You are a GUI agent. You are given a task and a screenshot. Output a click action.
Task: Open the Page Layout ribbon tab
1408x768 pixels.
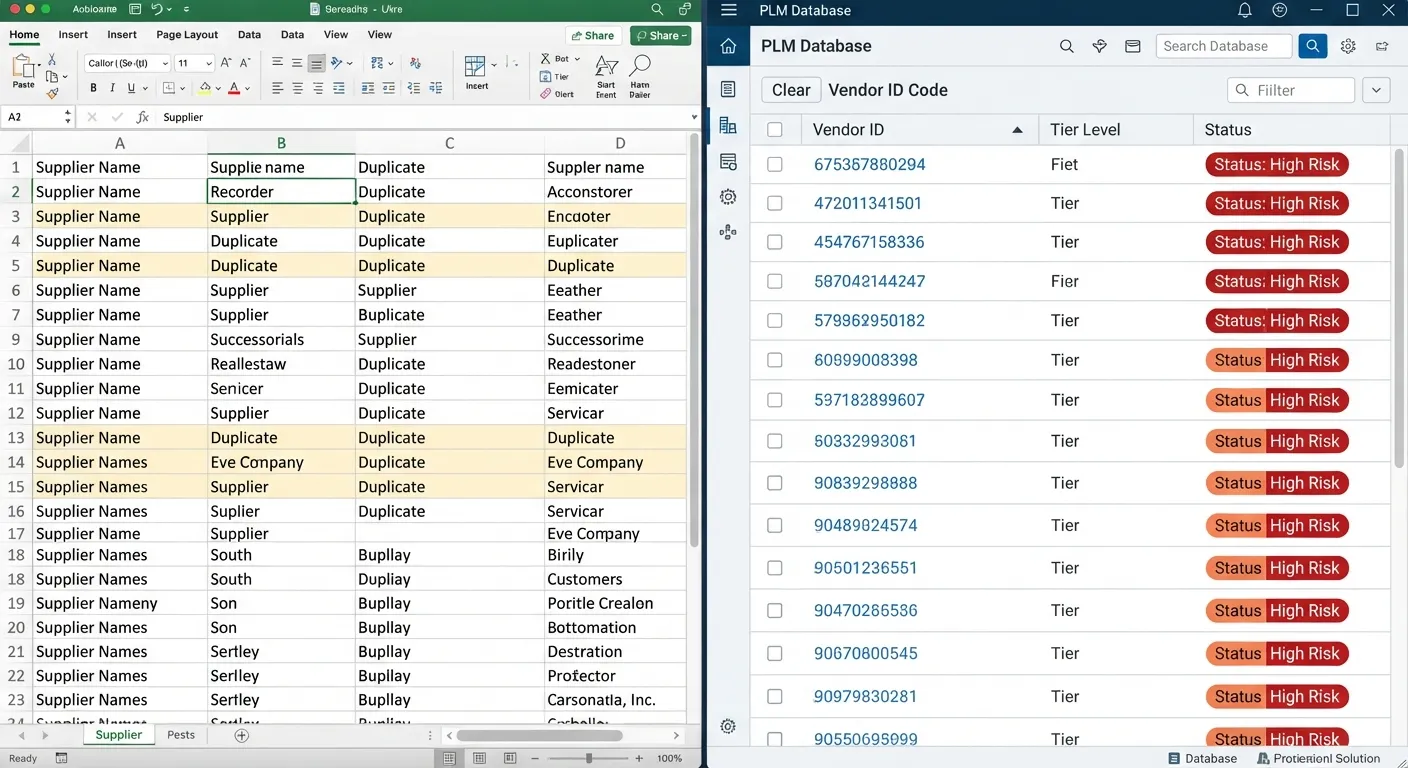[x=187, y=34]
